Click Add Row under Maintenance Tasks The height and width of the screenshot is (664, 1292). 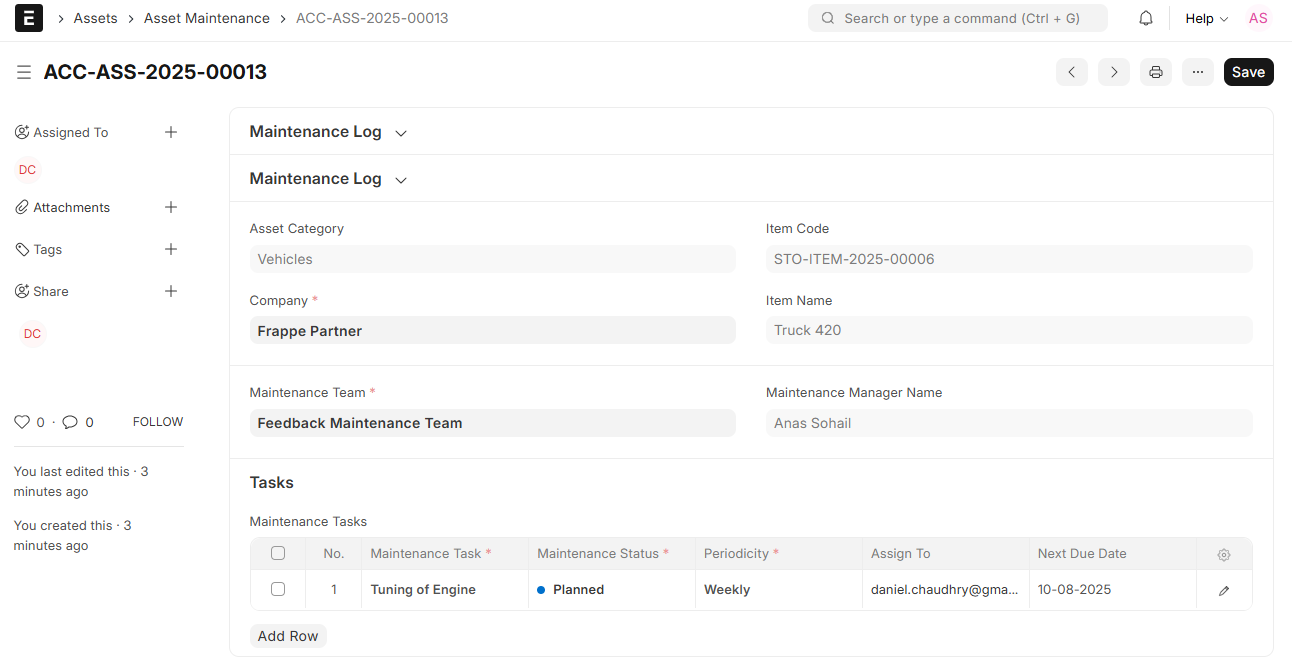(x=288, y=636)
